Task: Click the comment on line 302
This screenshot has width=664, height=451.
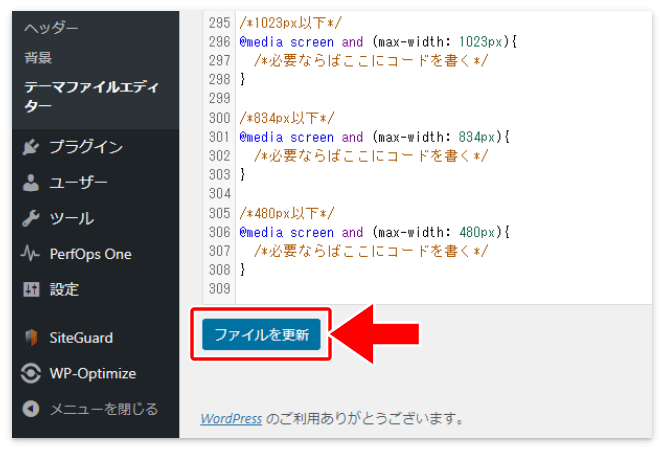Action: click(371, 156)
